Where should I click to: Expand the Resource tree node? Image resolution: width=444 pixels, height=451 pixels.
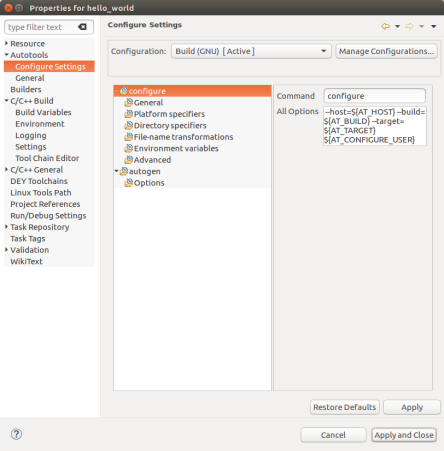coord(6,43)
